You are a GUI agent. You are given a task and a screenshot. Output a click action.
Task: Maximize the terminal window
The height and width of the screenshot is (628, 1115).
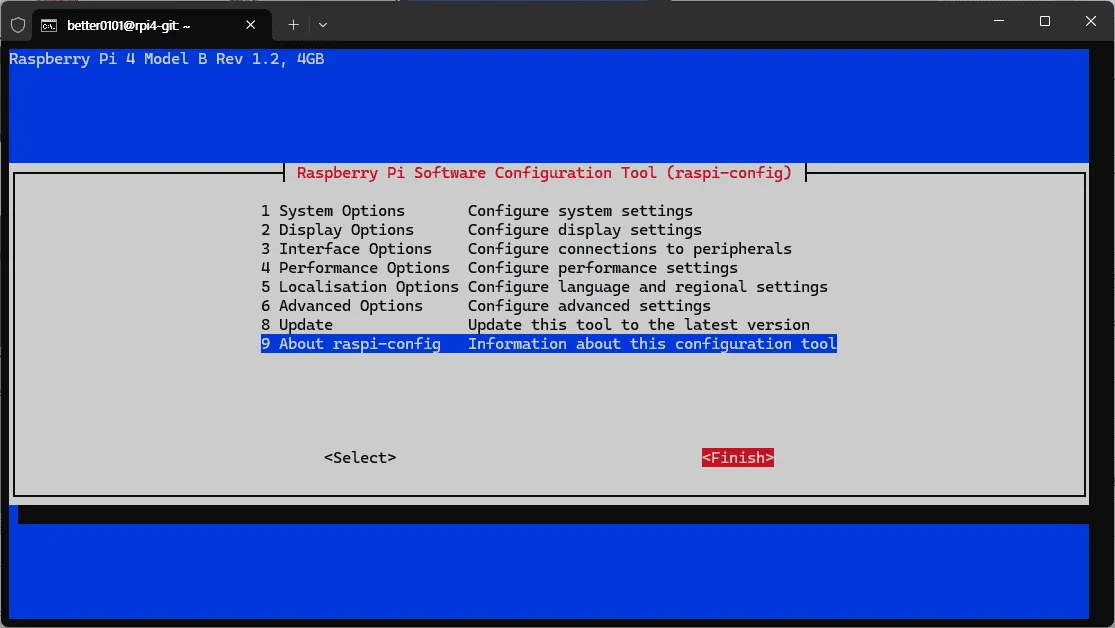(1045, 21)
